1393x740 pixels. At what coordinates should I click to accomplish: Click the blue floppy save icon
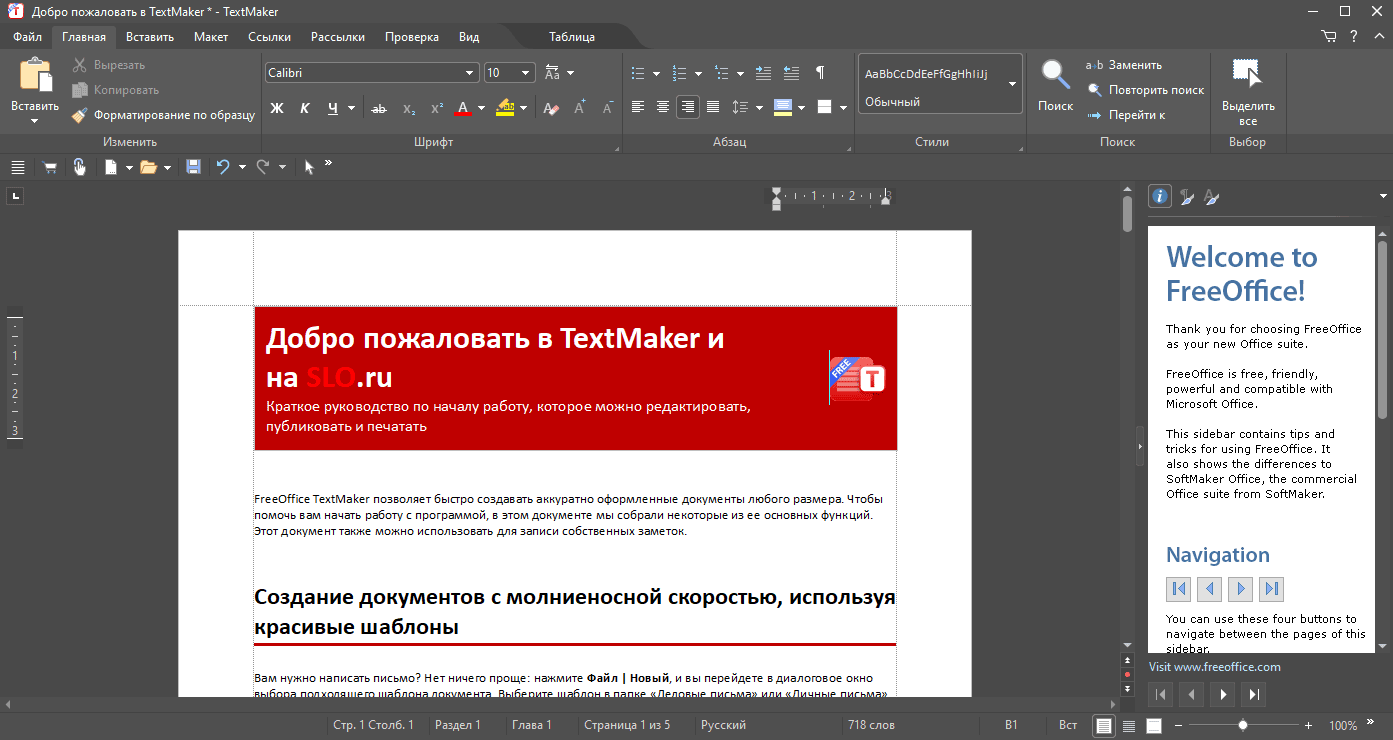pos(193,167)
